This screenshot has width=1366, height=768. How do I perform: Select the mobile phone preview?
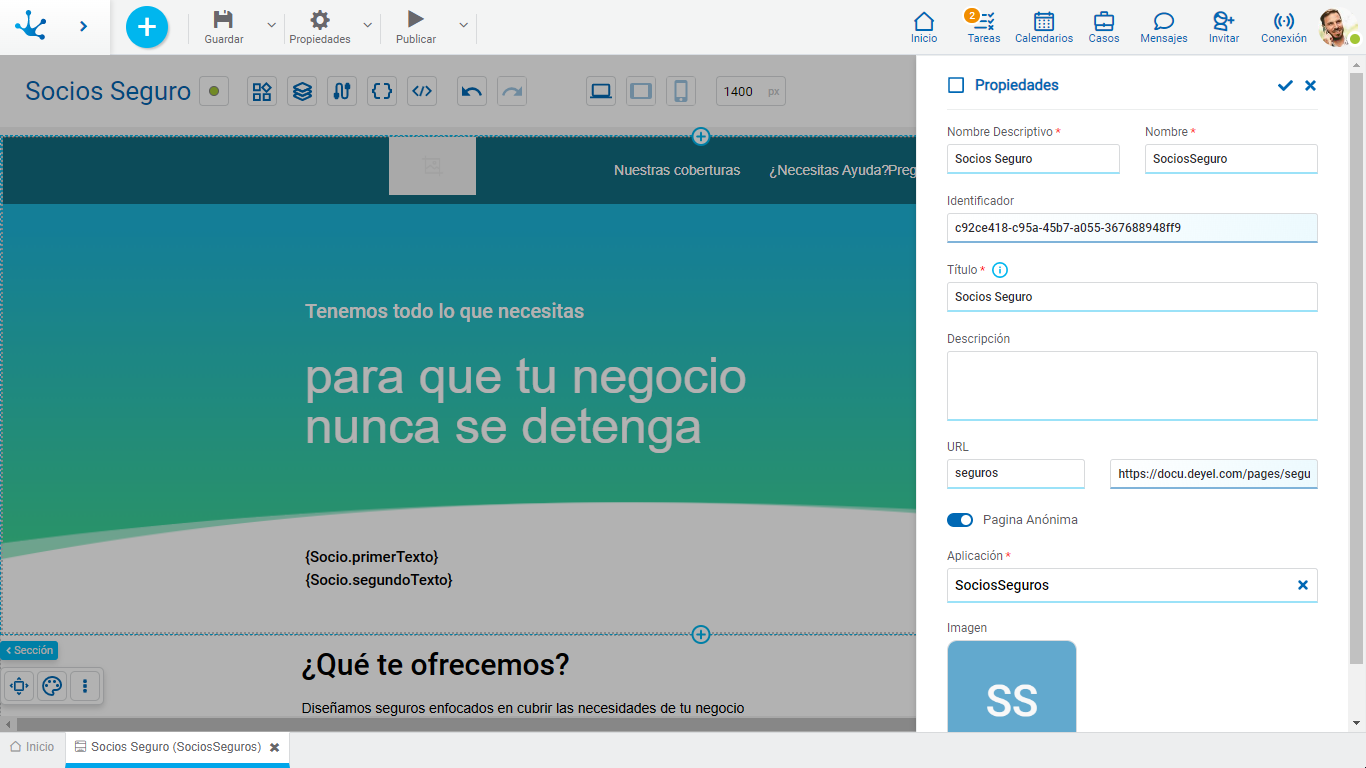[x=681, y=91]
